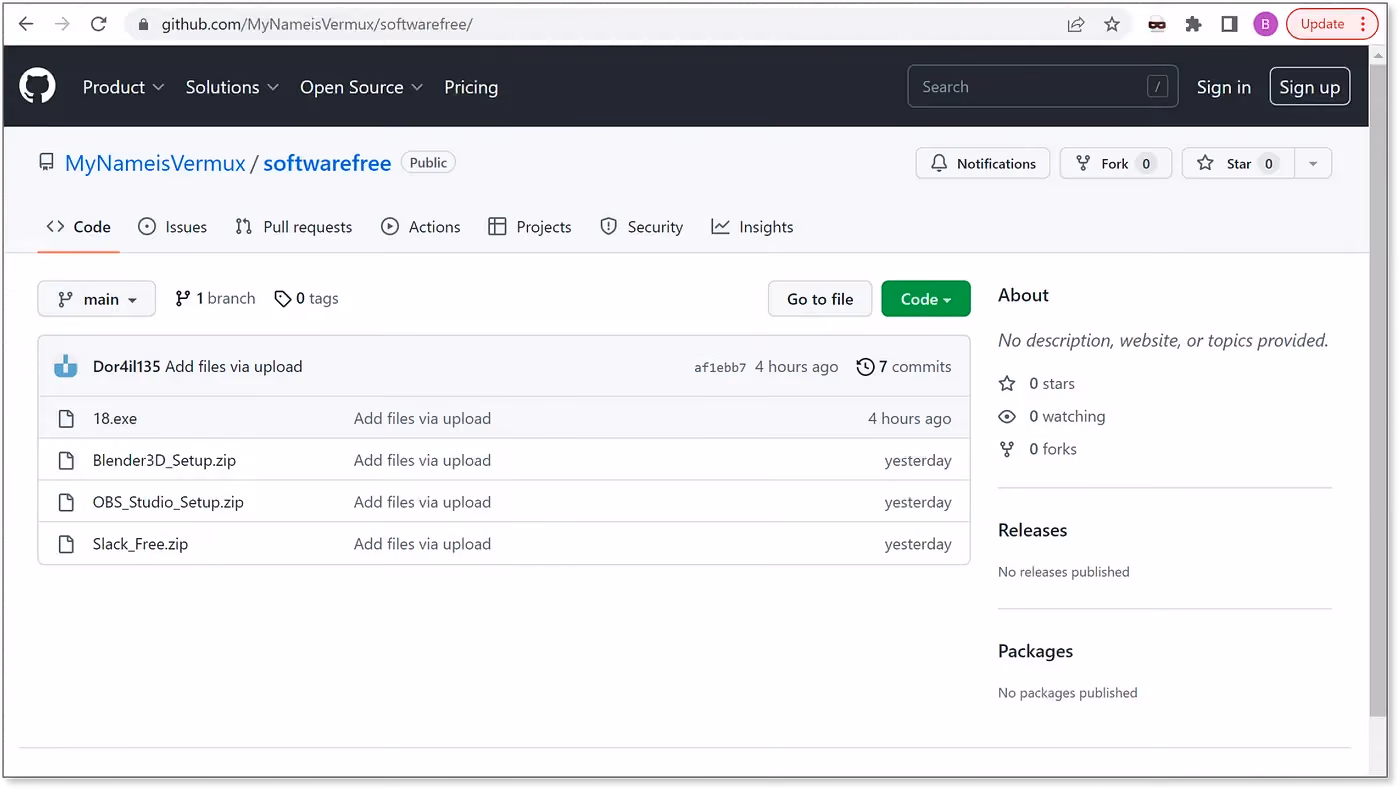Click the GitHub search field

tap(1042, 87)
